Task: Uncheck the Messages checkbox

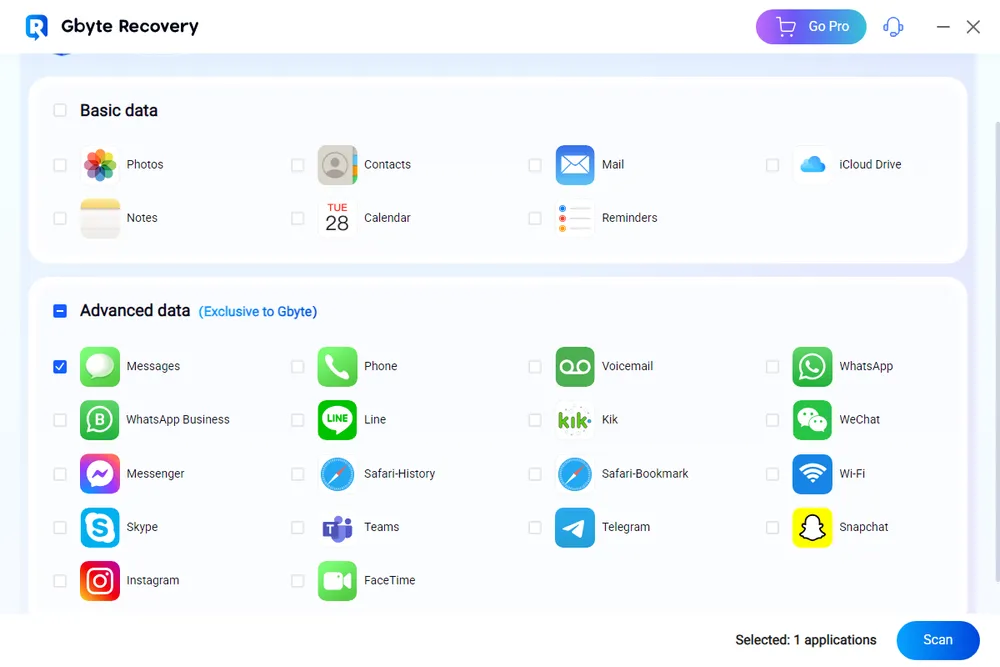Action: point(60,367)
